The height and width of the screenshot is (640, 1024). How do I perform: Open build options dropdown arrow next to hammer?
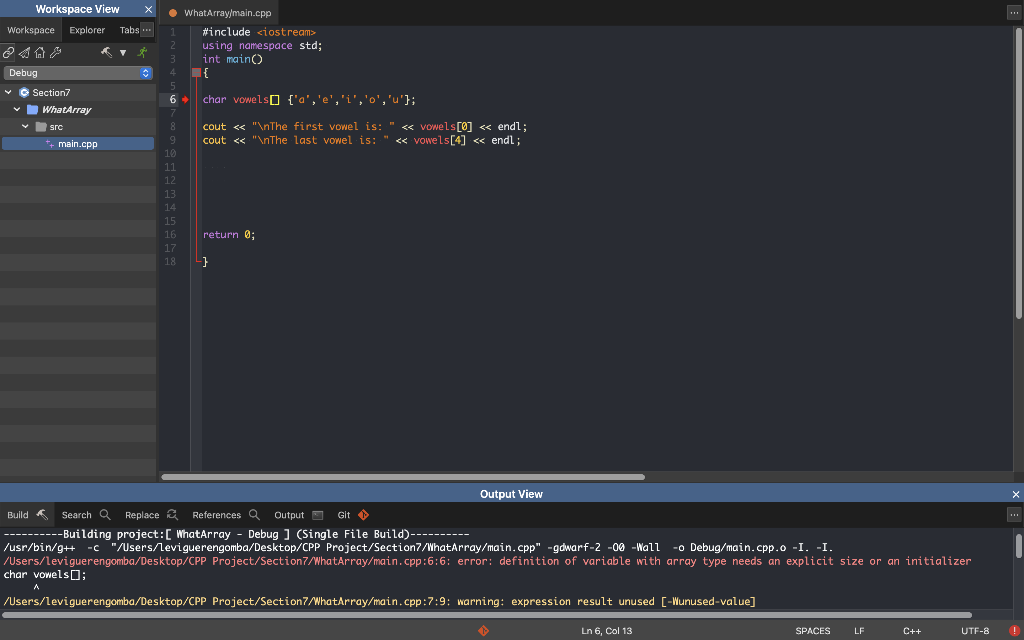[123, 53]
